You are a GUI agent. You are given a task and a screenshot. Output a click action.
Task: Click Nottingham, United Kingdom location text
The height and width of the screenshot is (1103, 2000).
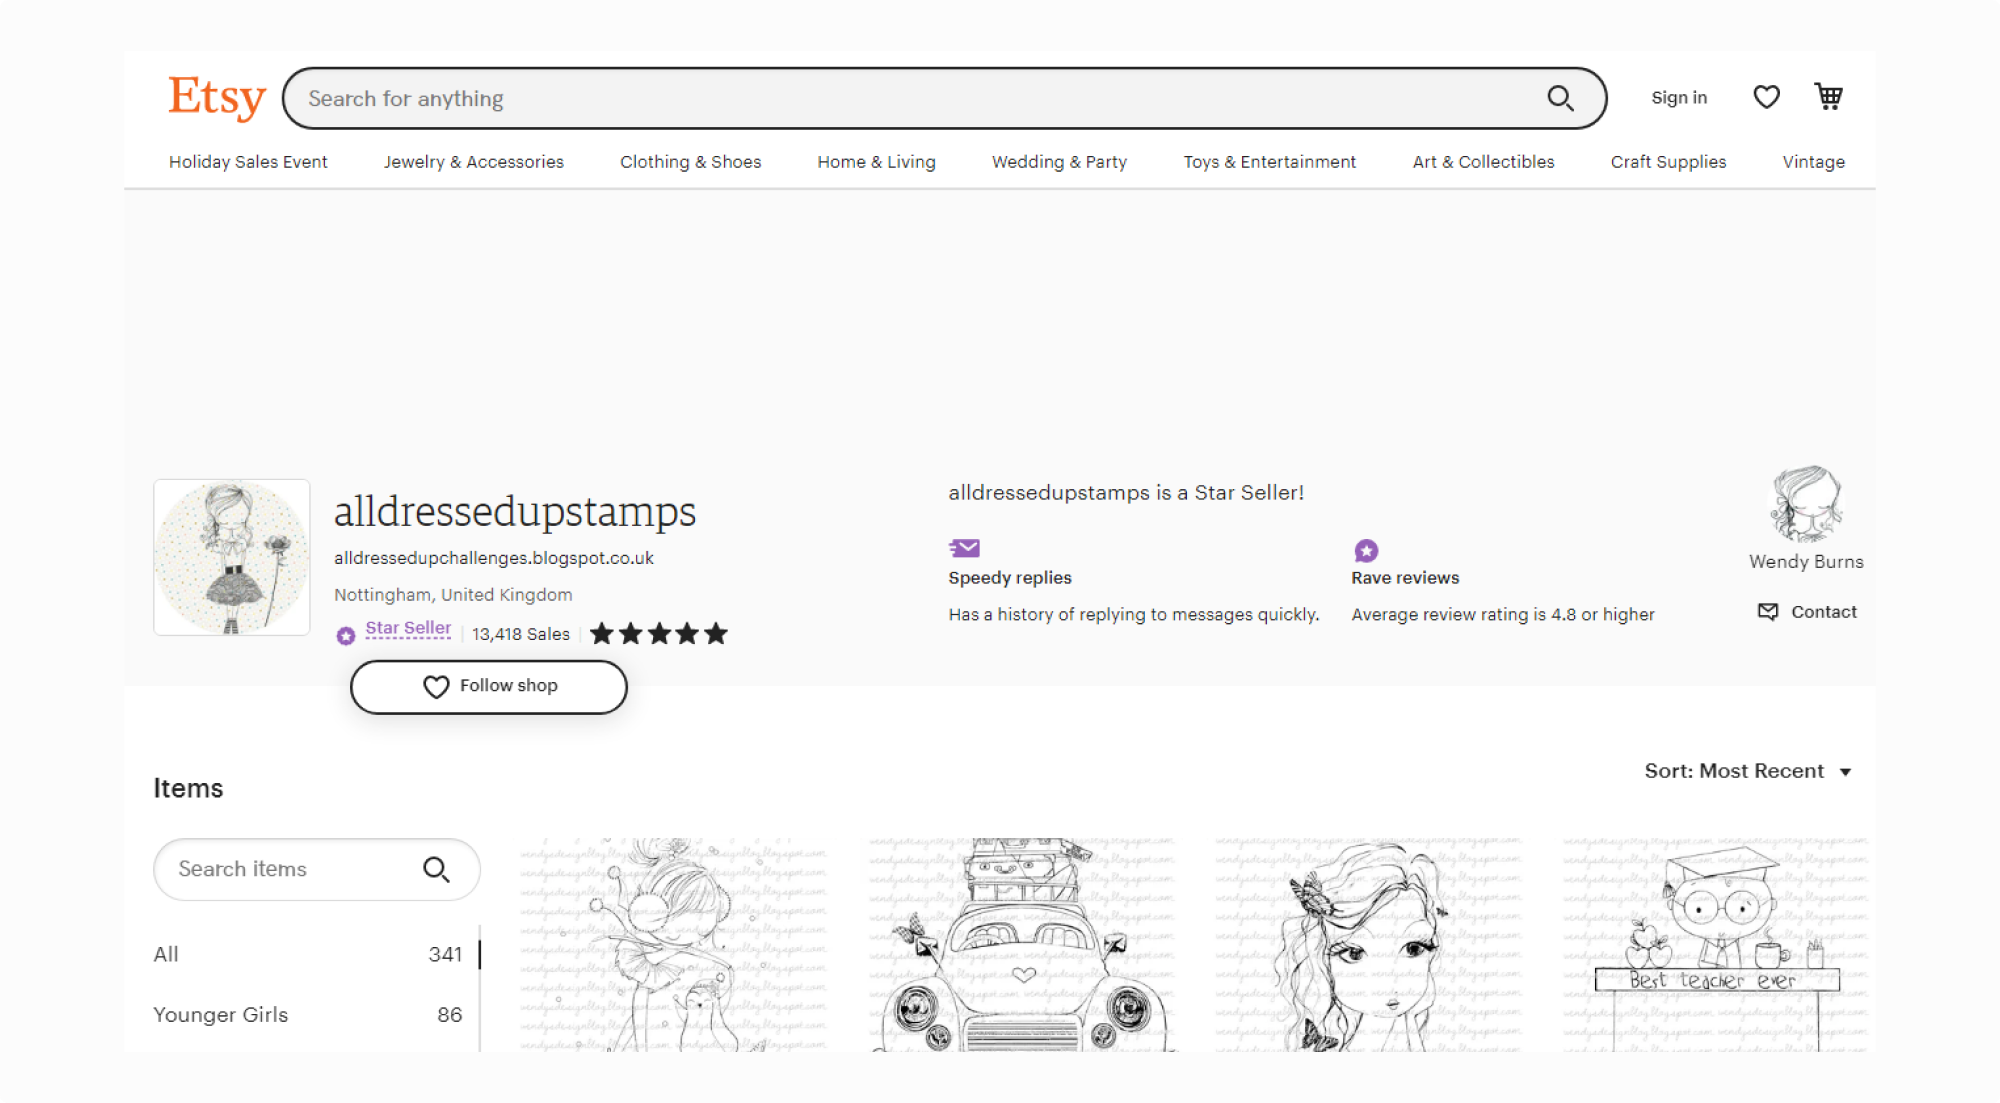[453, 595]
